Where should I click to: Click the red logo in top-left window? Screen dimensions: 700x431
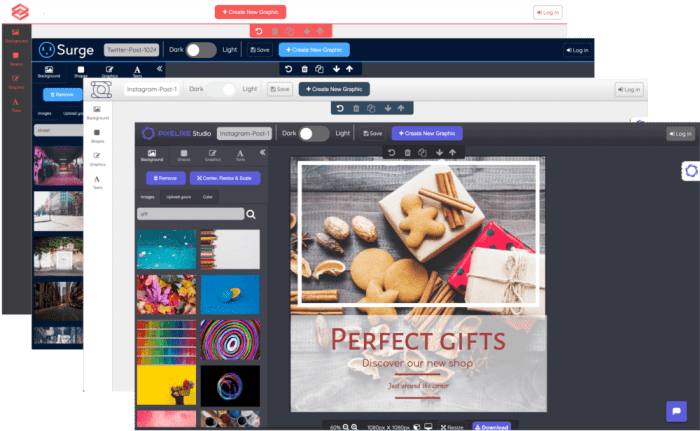tap(20, 12)
